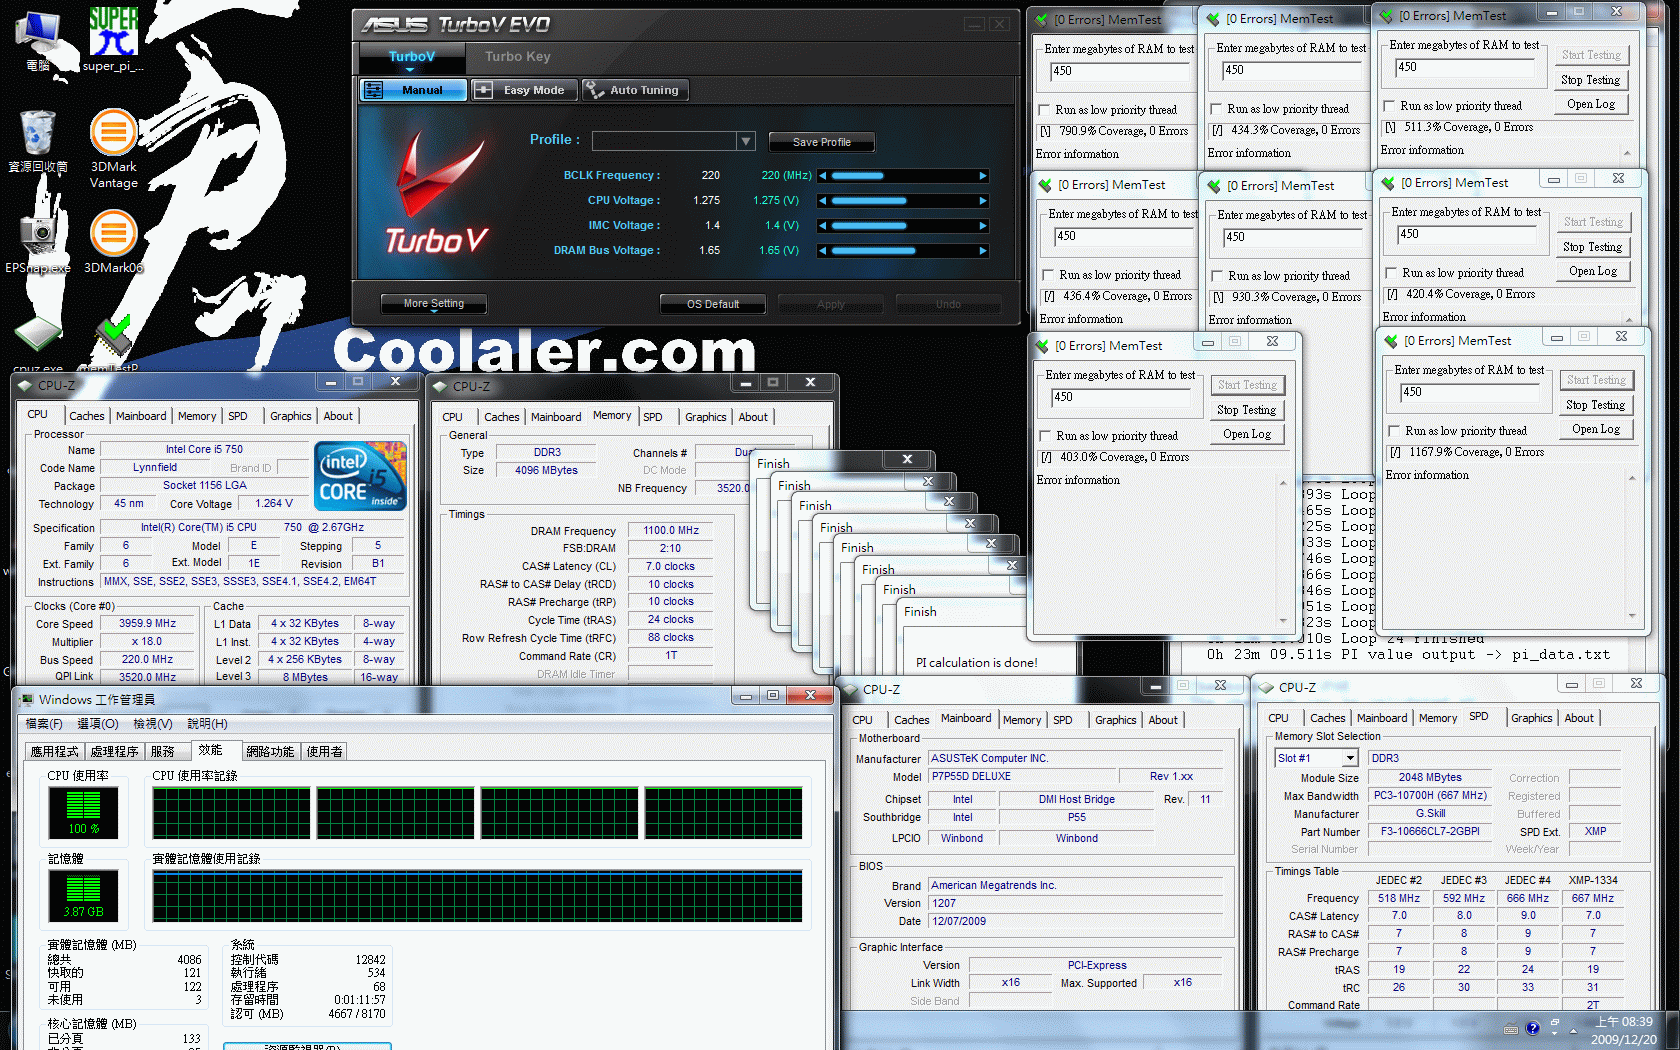
Task: Click CPU Voltage right increase arrow
Action: [x=983, y=201]
